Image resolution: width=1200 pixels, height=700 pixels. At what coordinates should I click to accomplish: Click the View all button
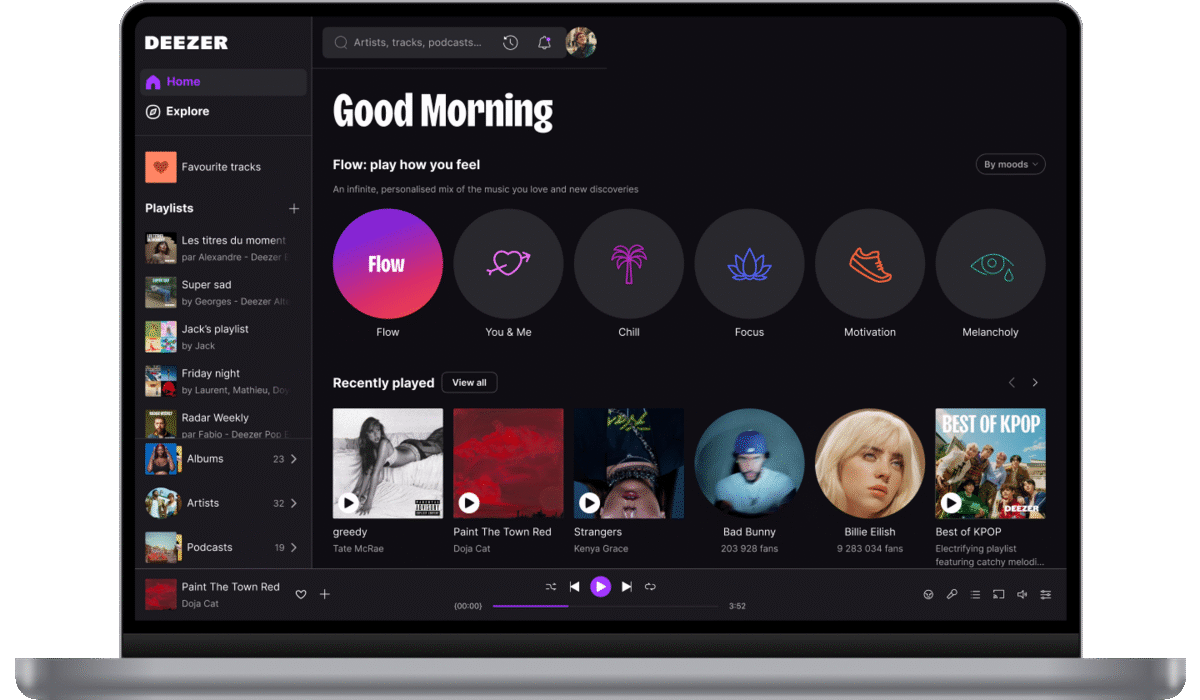pyautogui.click(x=469, y=383)
